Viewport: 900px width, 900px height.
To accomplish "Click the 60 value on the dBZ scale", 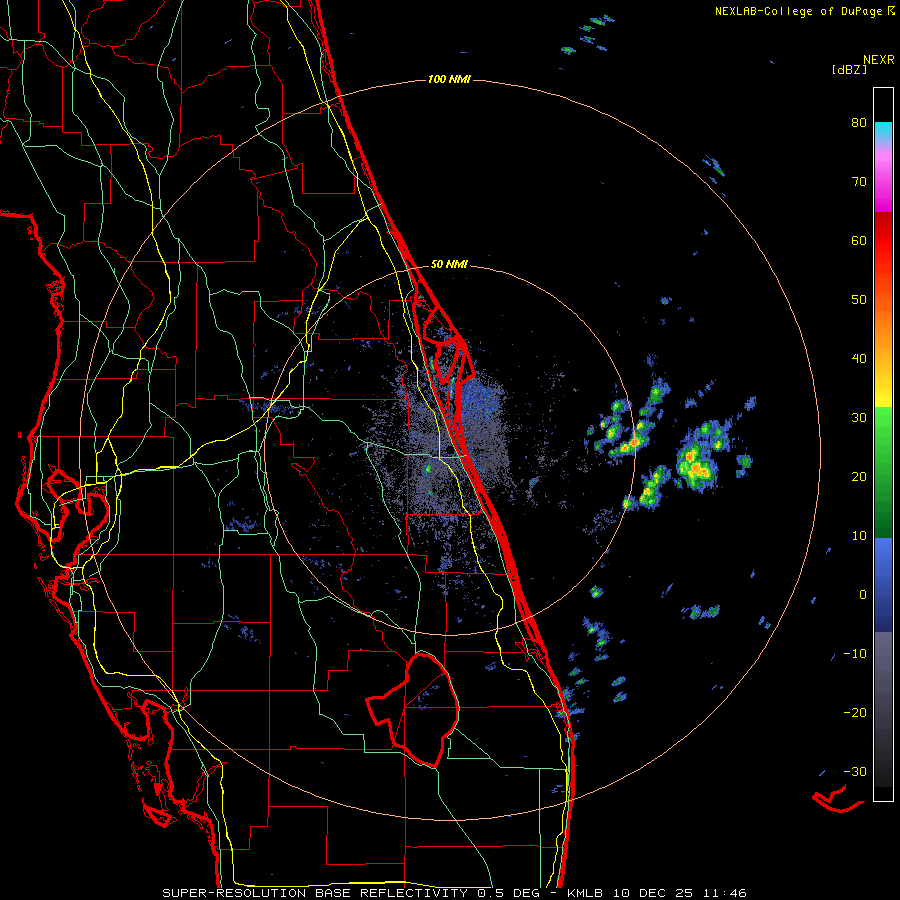I will click(x=859, y=240).
